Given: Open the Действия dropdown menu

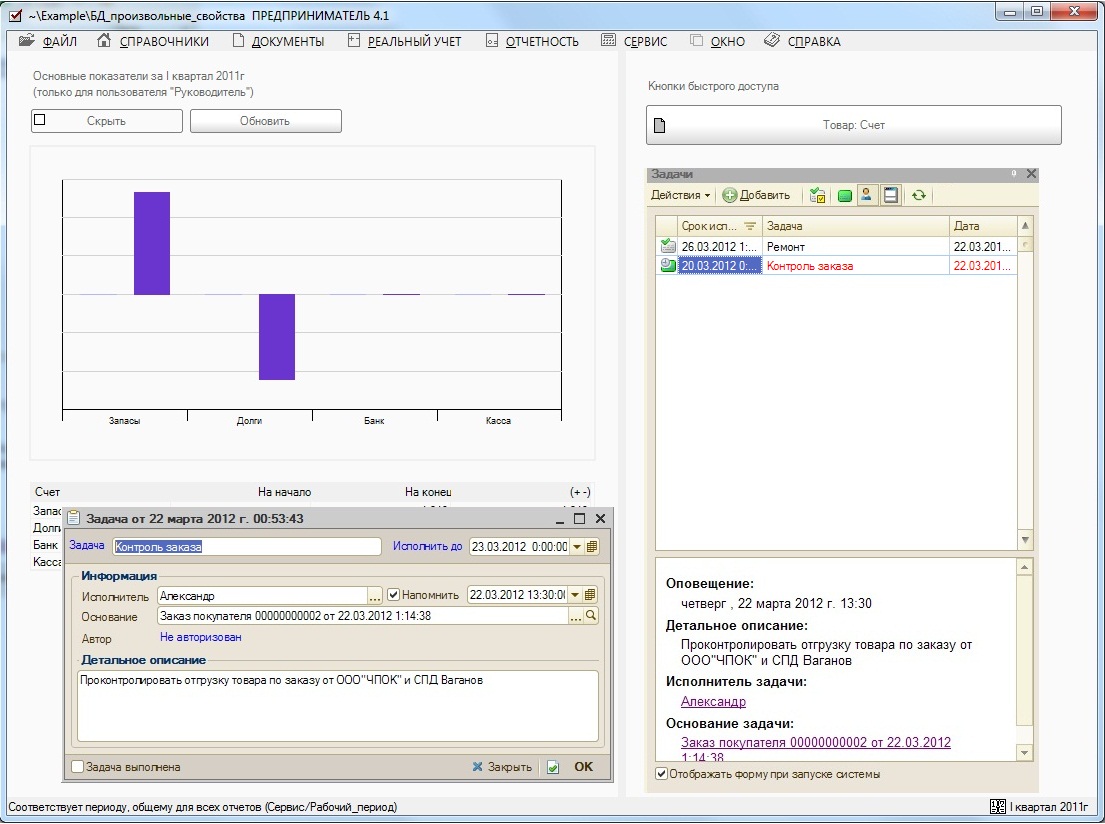Looking at the screenshot, I should click(680, 196).
